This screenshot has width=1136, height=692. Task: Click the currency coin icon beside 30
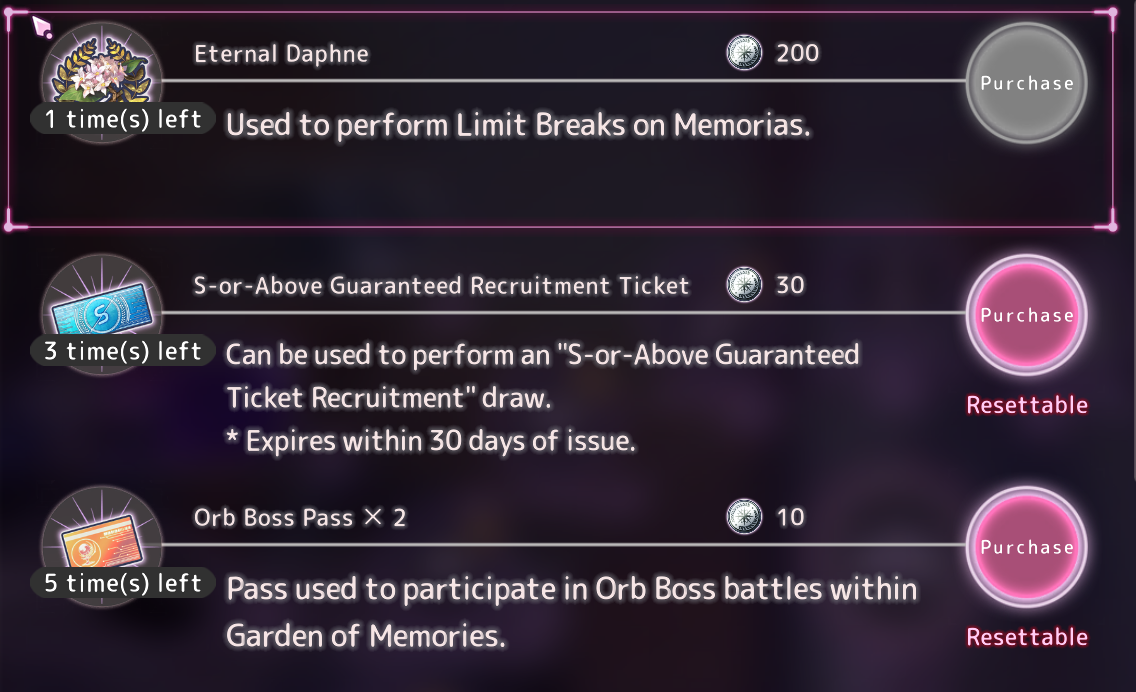click(744, 285)
